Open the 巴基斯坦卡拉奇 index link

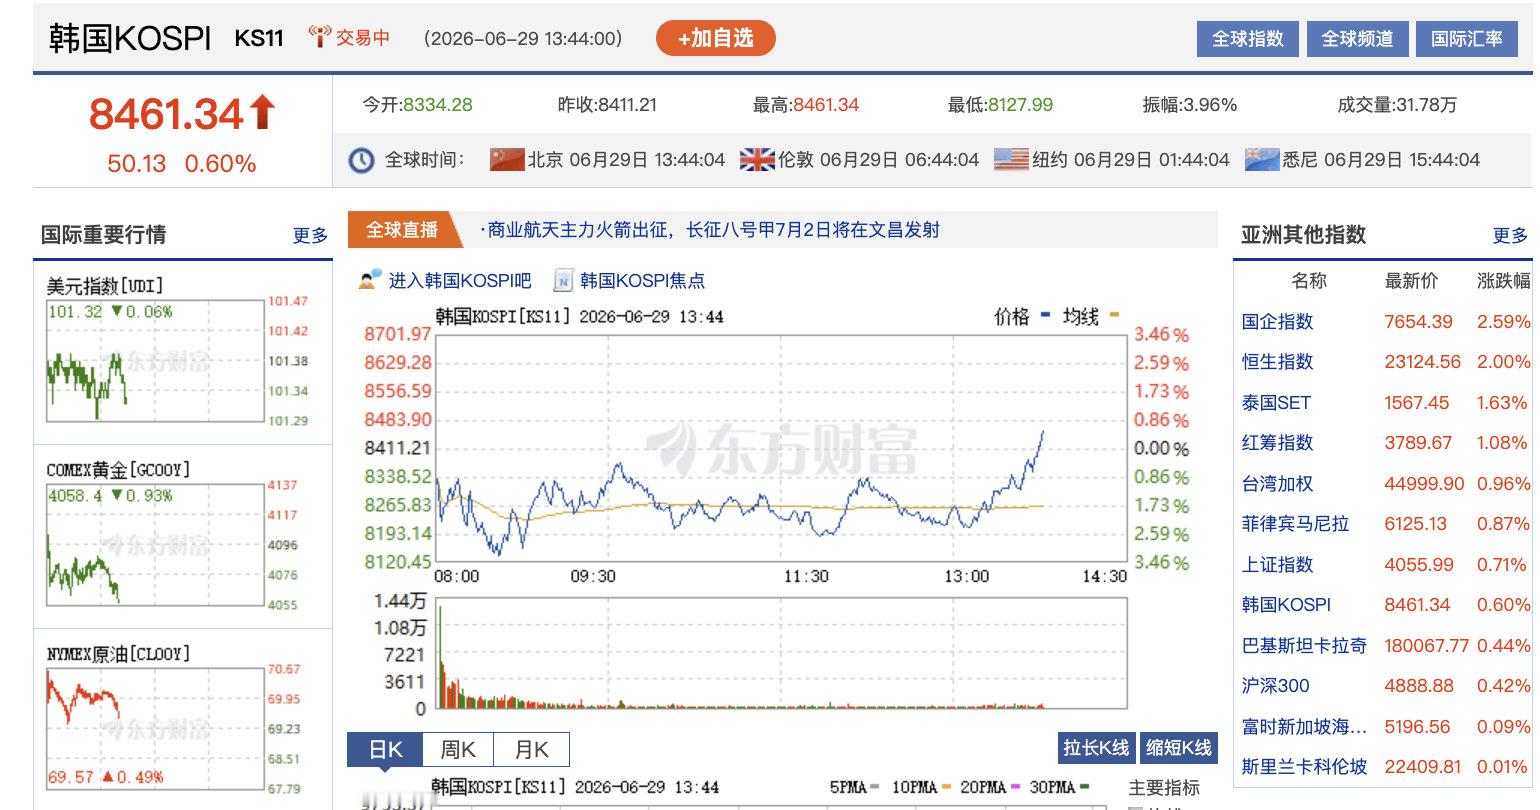[x=1304, y=646]
